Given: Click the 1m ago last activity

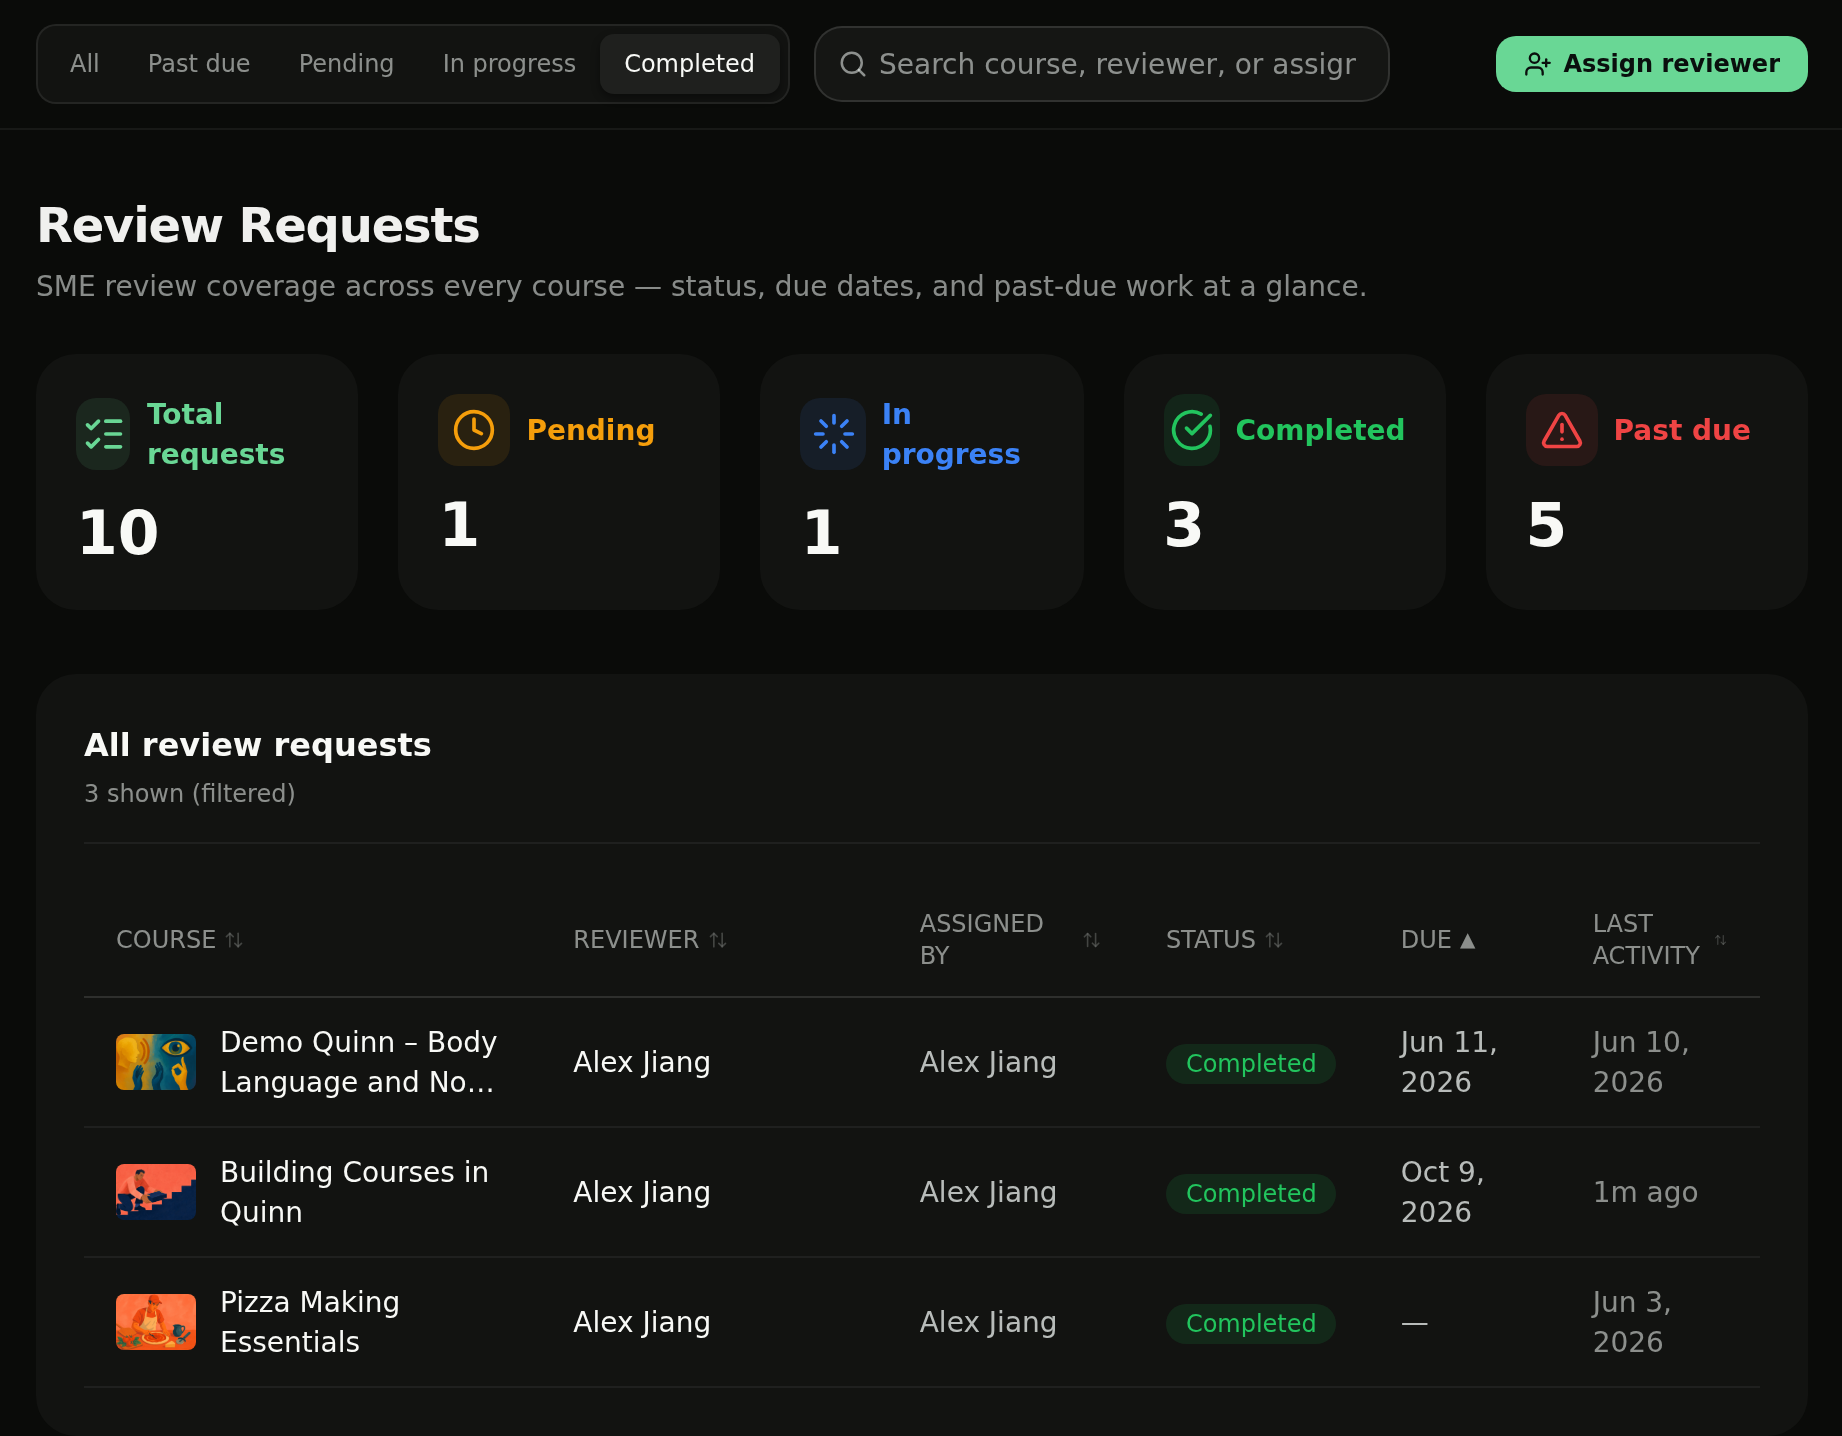Looking at the screenshot, I should tap(1645, 1192).
